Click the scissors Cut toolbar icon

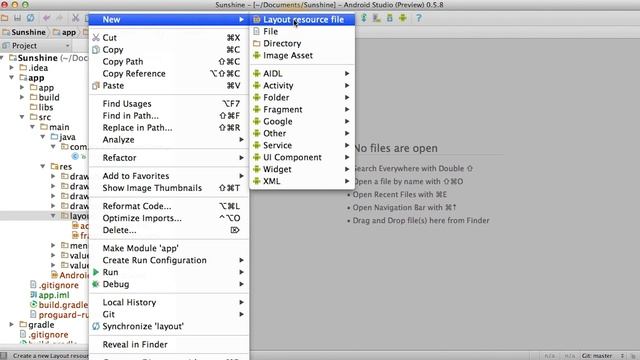pyautogui.click(x=76, y=18)
